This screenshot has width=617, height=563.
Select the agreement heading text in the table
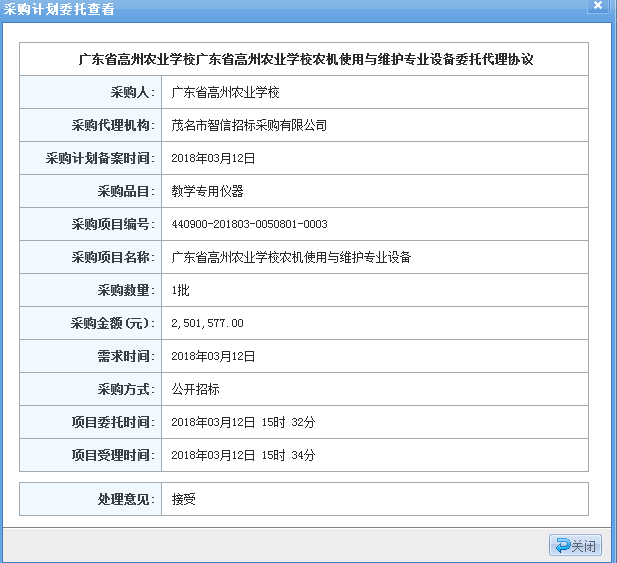click(305, 59)
